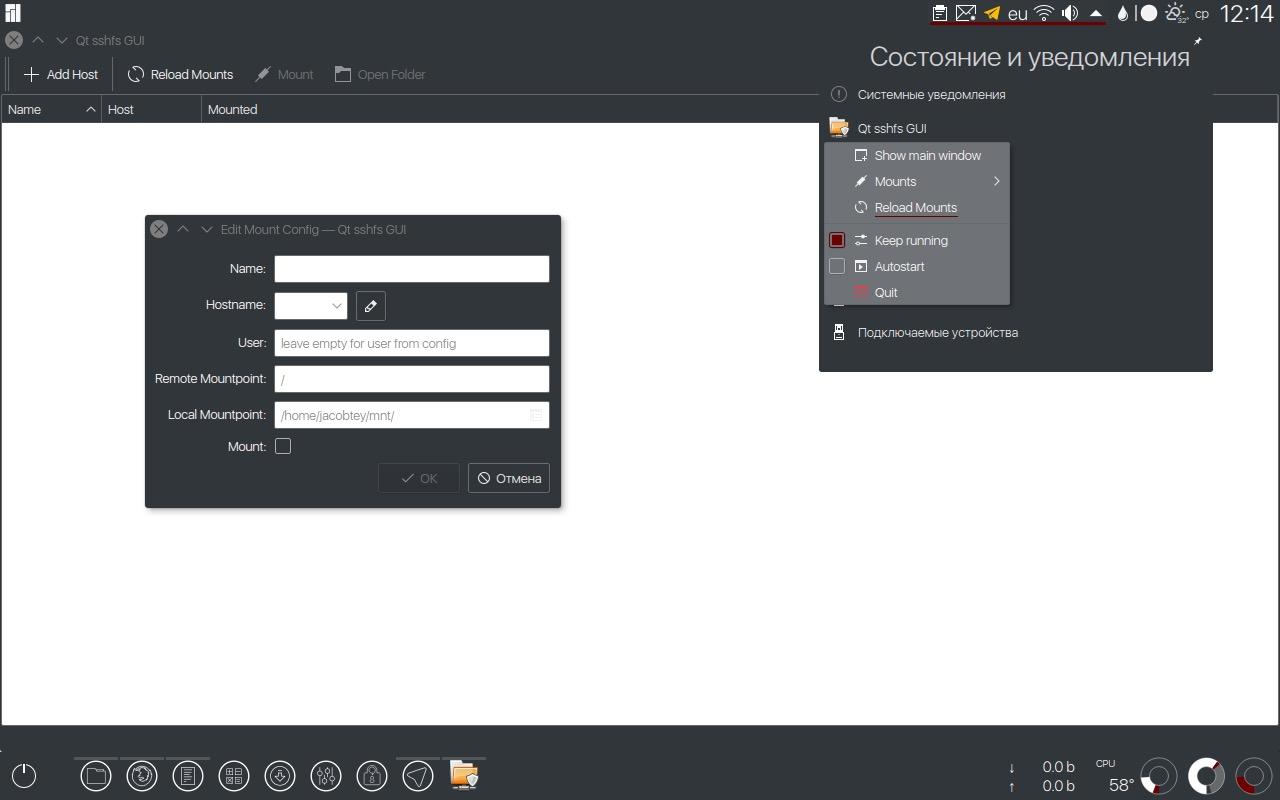Focus the Name input field
The width and height of the screenshot is (1280, 800).
tap(412, 268)
